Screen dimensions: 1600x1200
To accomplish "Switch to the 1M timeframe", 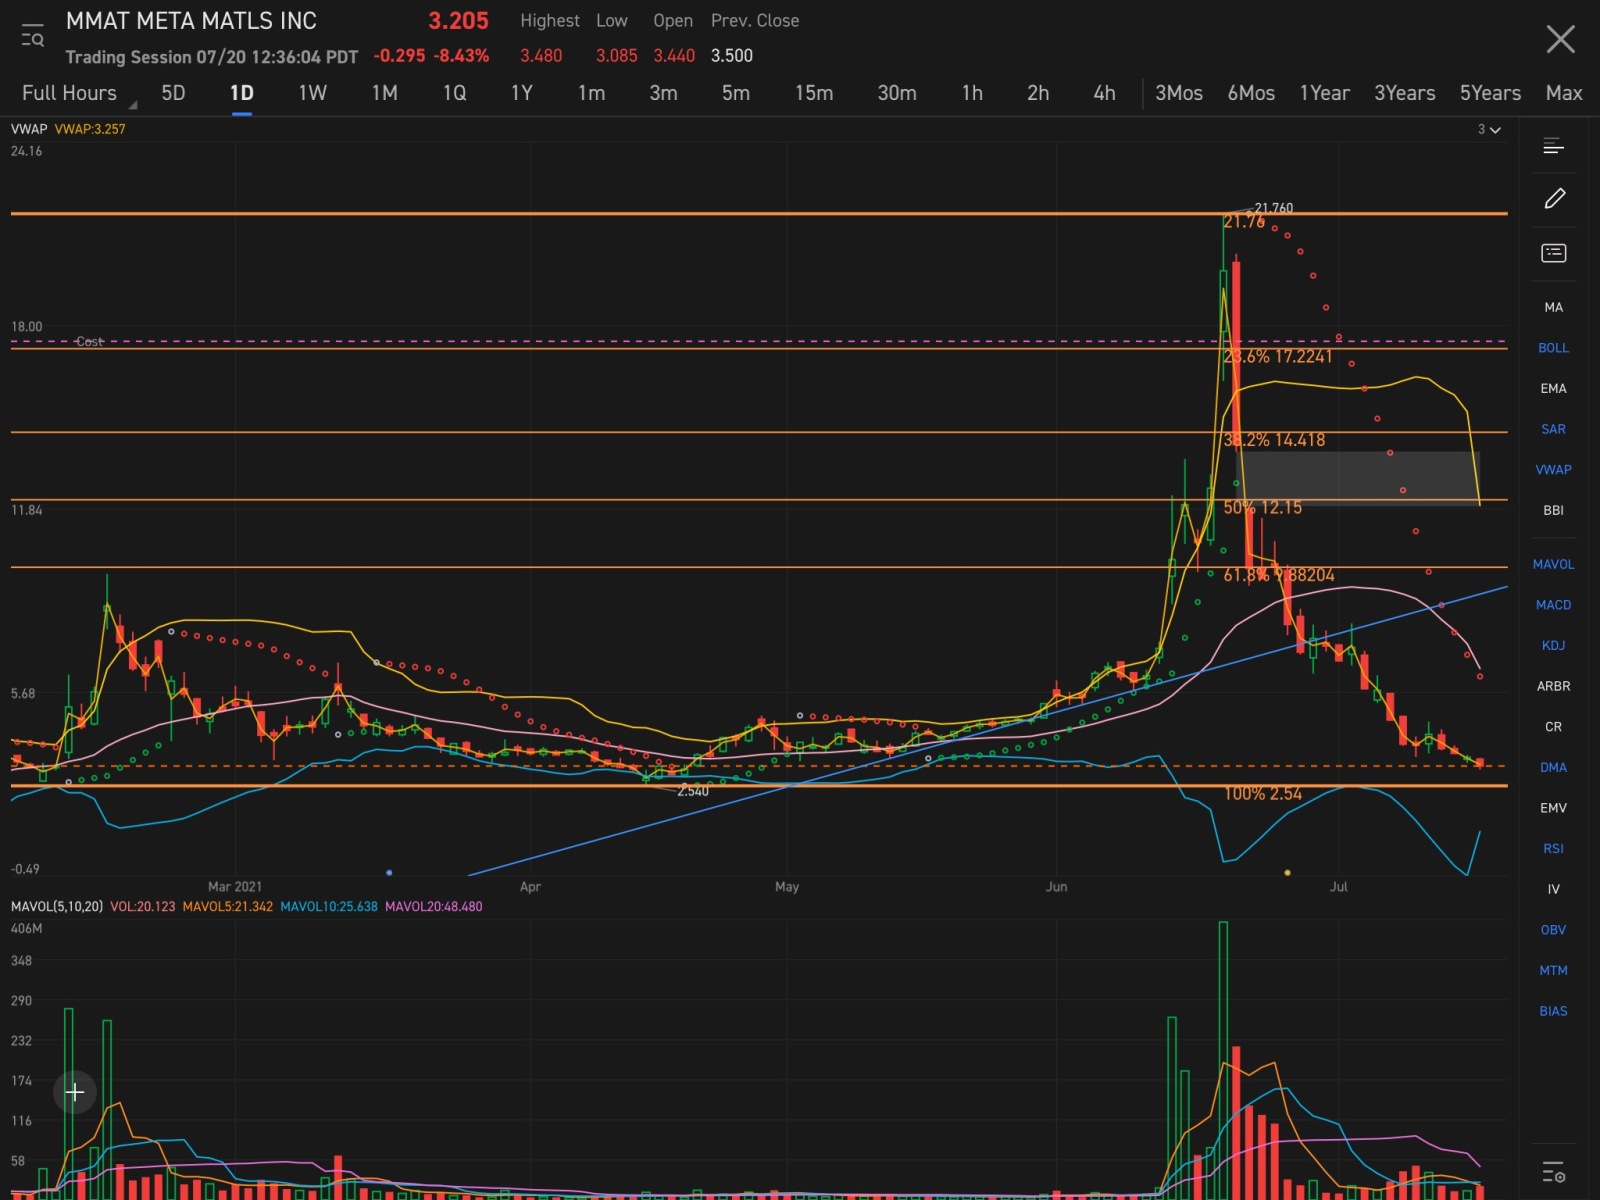I will [384, 93].
